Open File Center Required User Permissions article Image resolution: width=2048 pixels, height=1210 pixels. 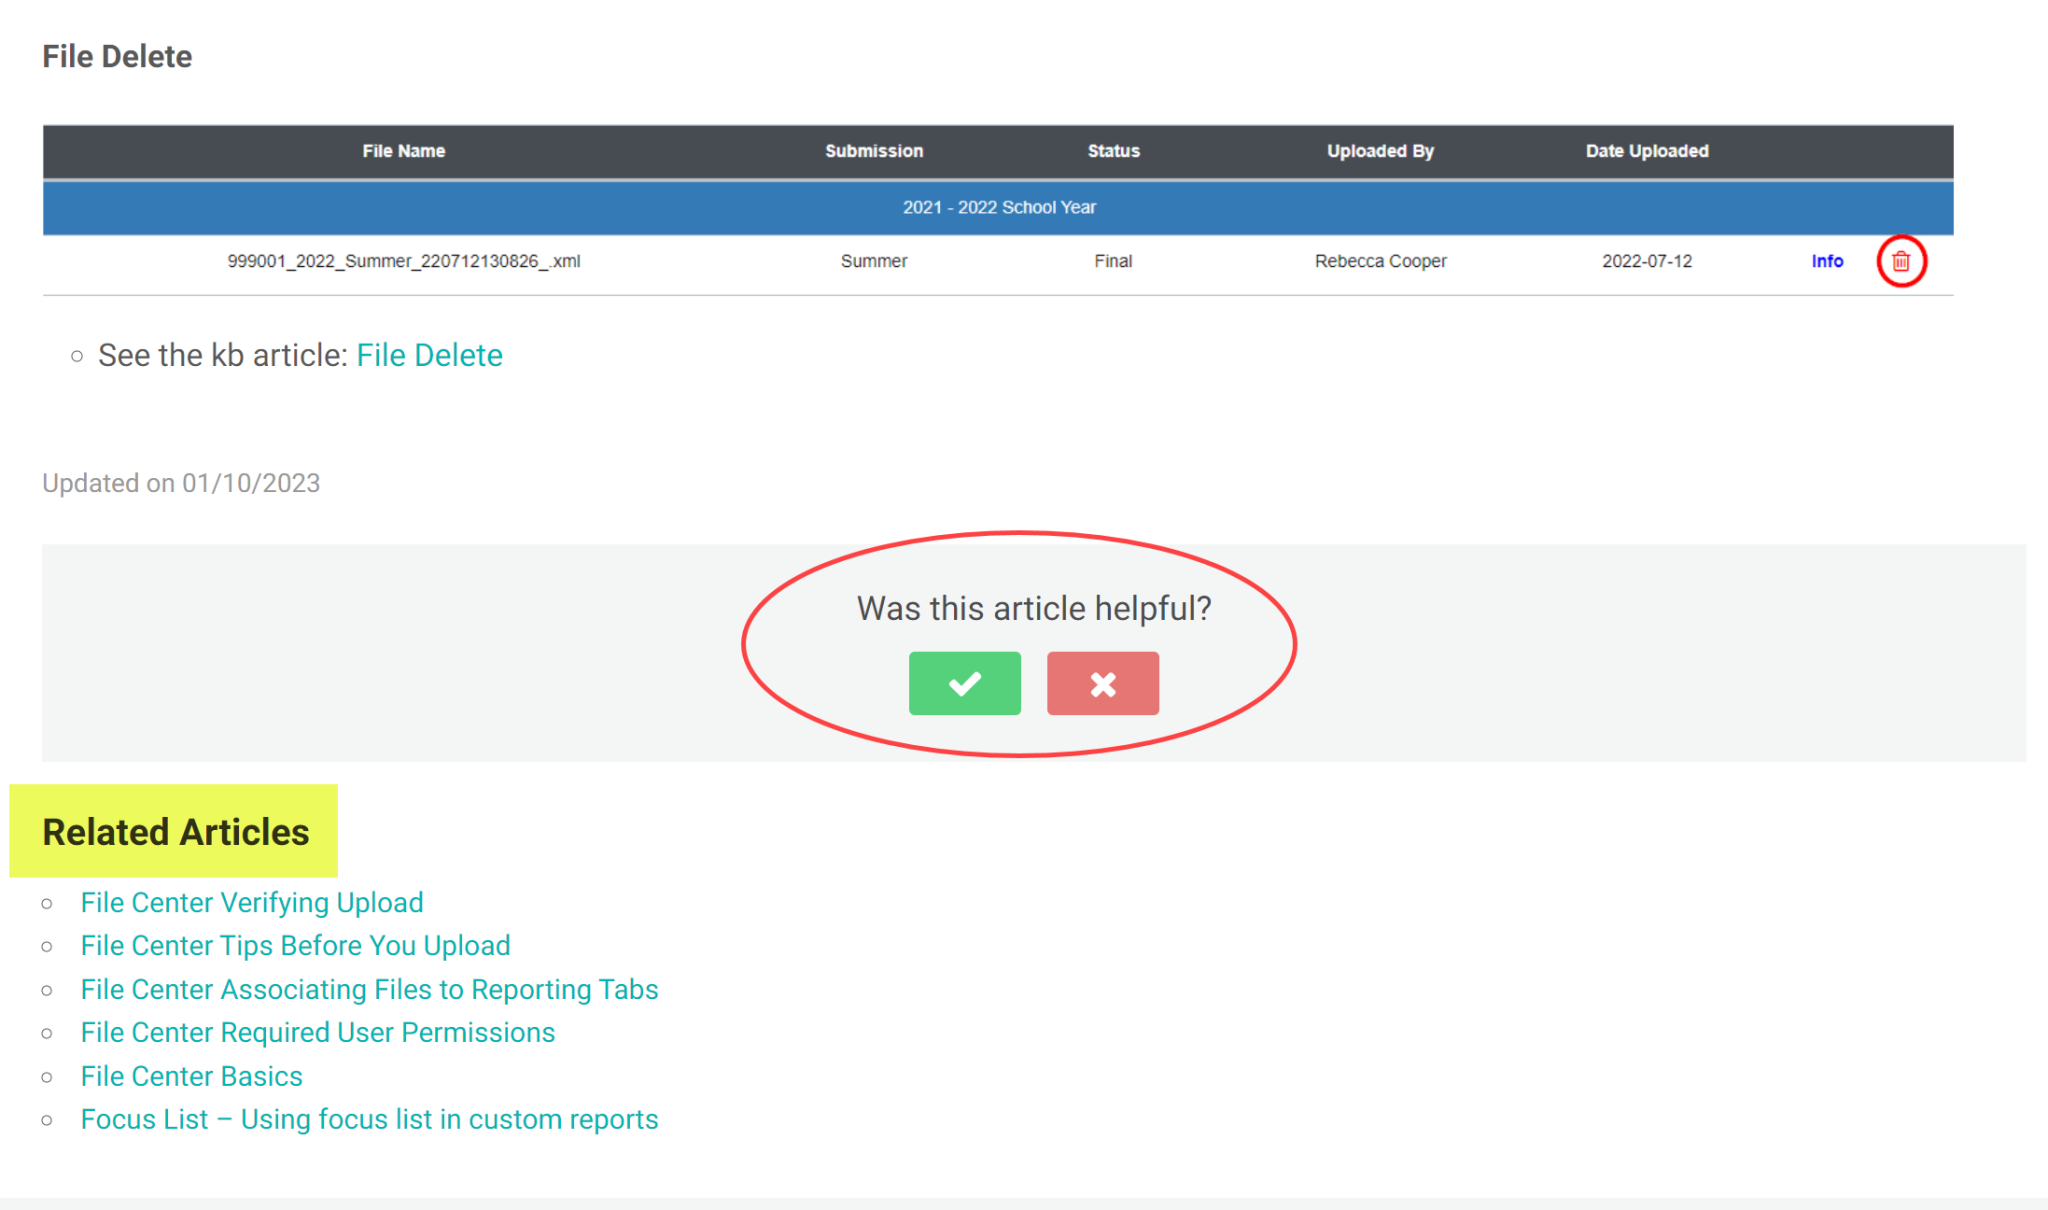coord(318,1032)
